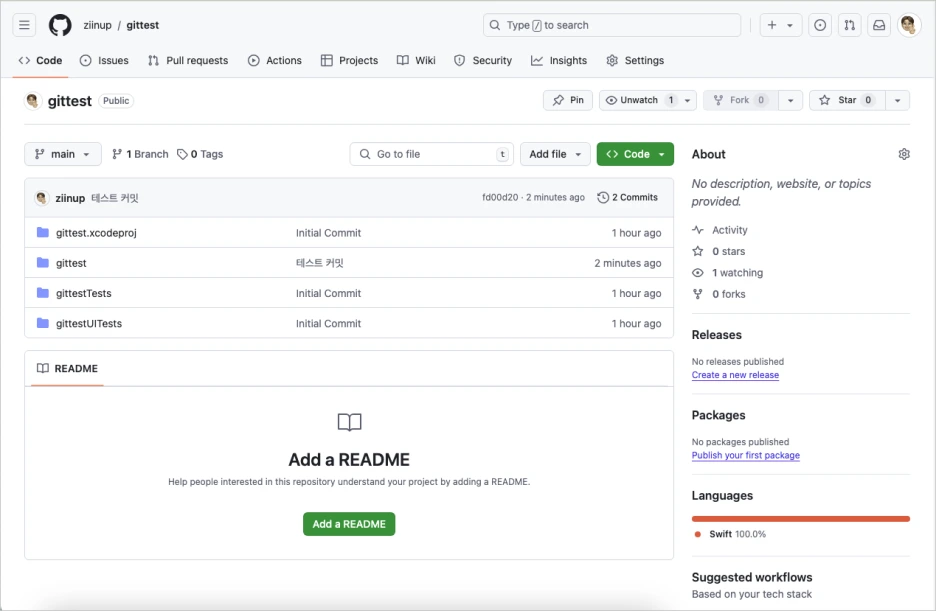The width and height of the screenshot is (936, 611).
Task: Star the repository with the Star button
Action: click(x=848, y=100)
